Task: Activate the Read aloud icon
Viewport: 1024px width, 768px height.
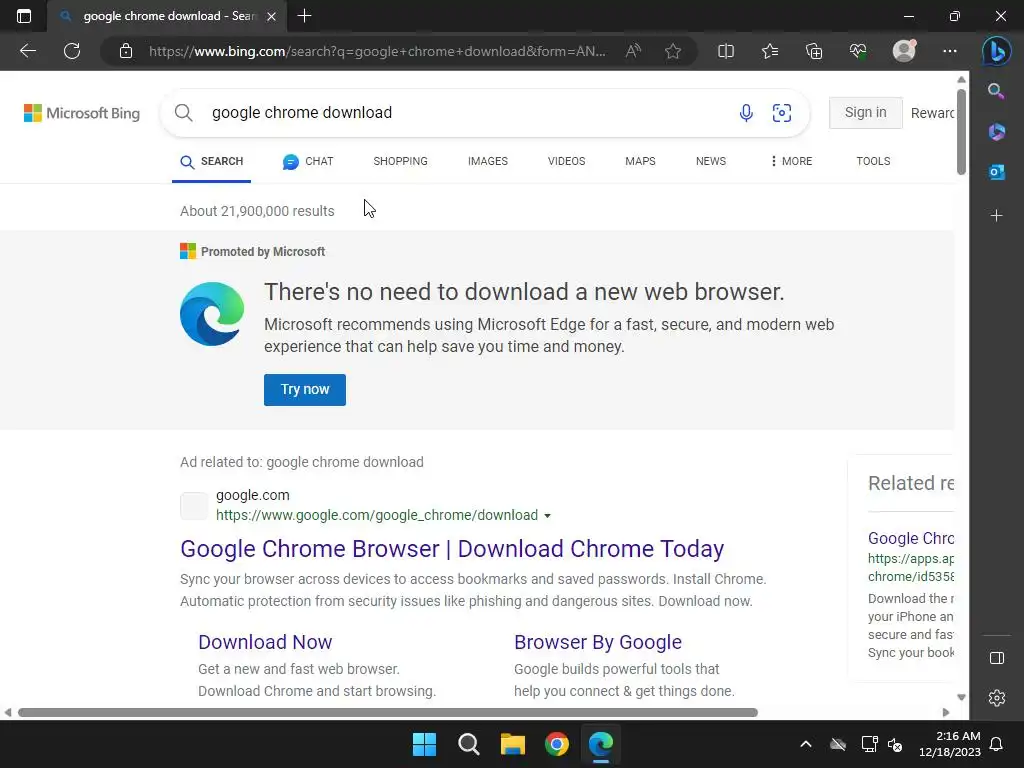Action: tap(633, 51)
